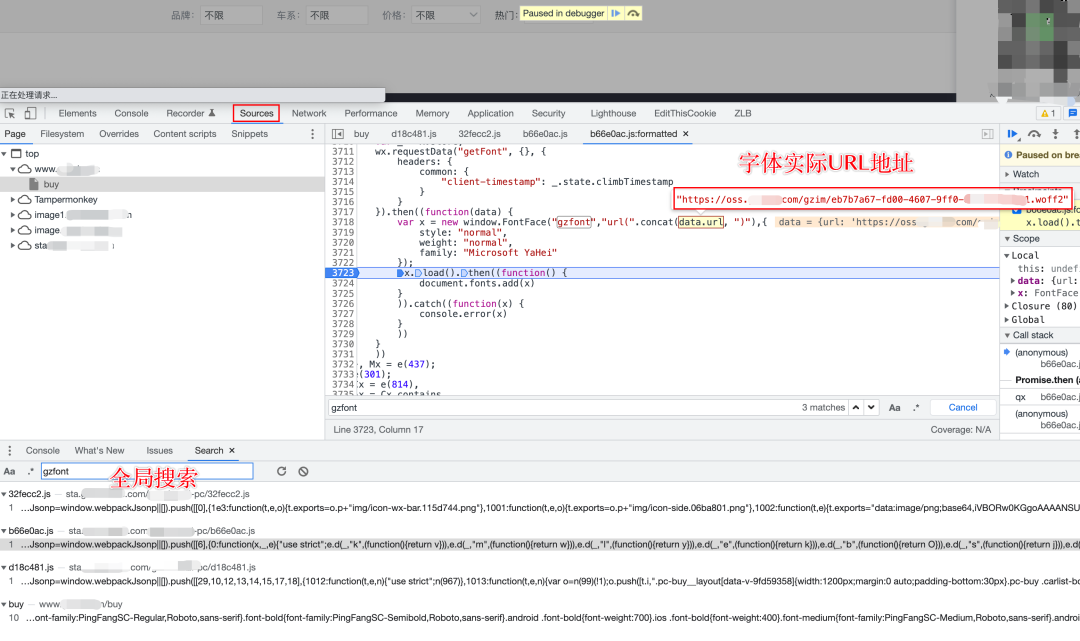Toggle the device toolbar icon
Image resolution: width=1080 pixels, height=641 pixels.
click(x=30, y=114)
